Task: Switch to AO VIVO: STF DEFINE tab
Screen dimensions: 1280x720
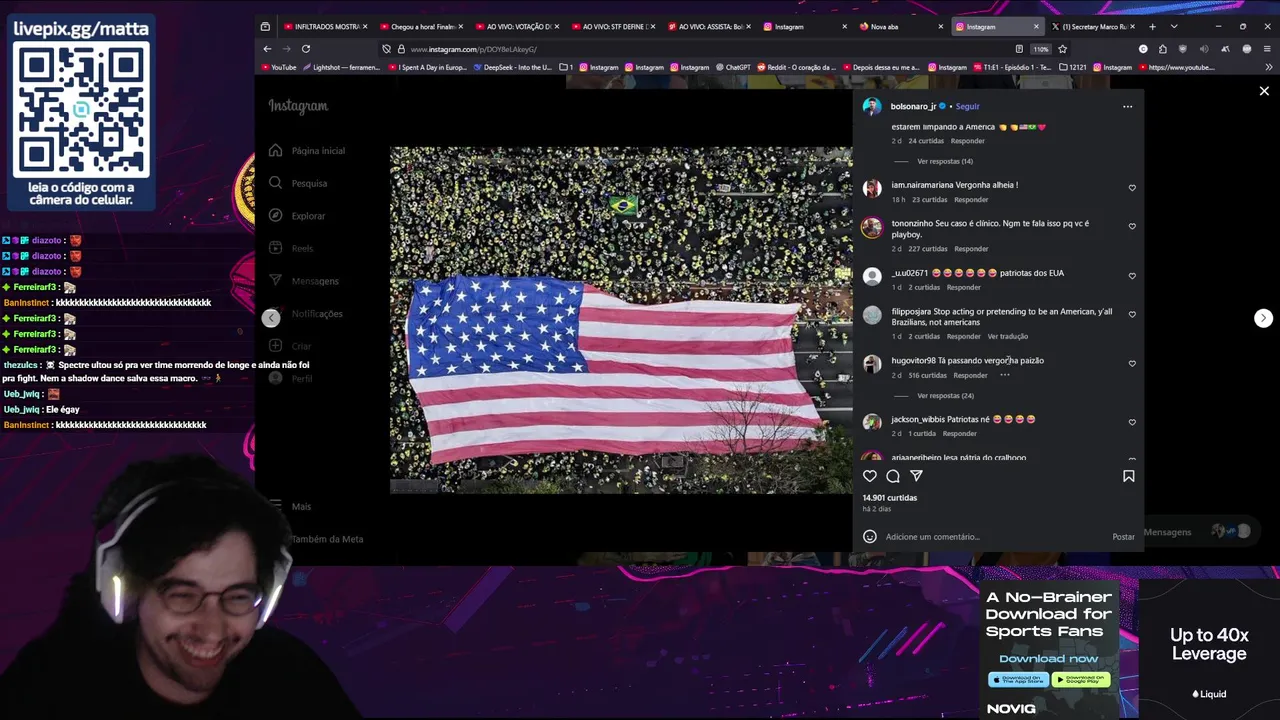Action: tap(614, 27)
